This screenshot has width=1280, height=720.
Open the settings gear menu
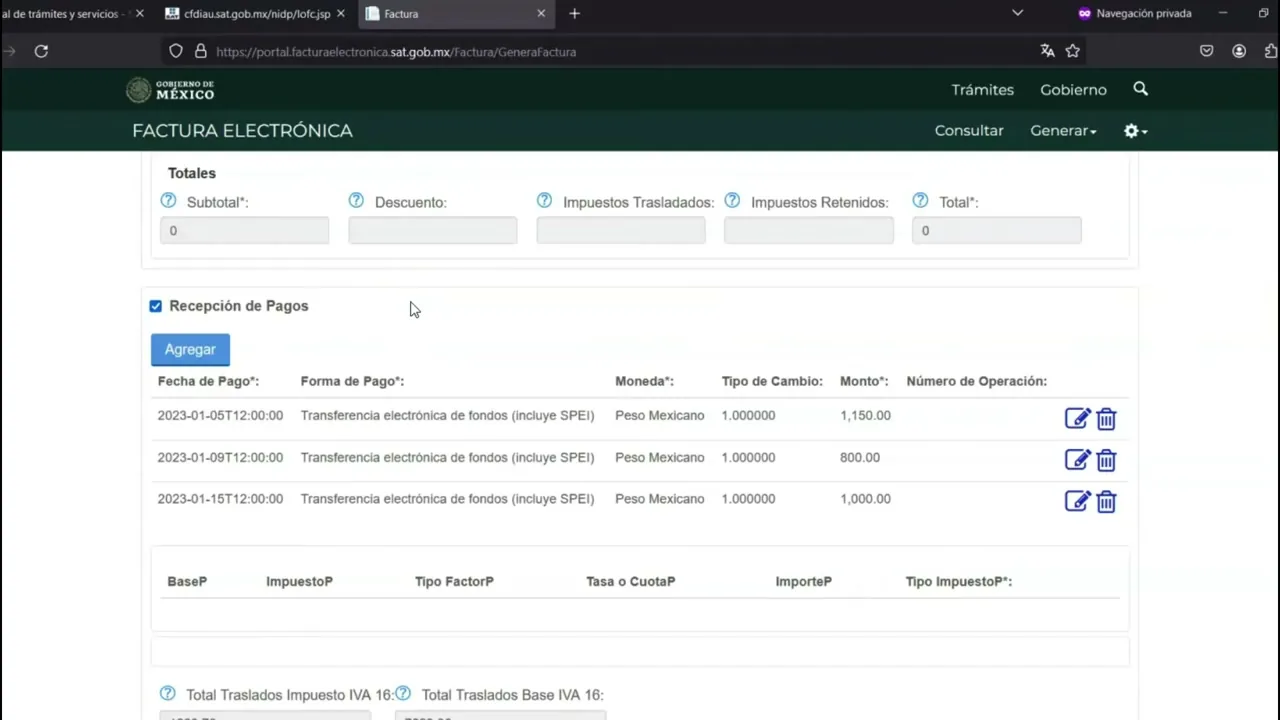pos(1135,131)
